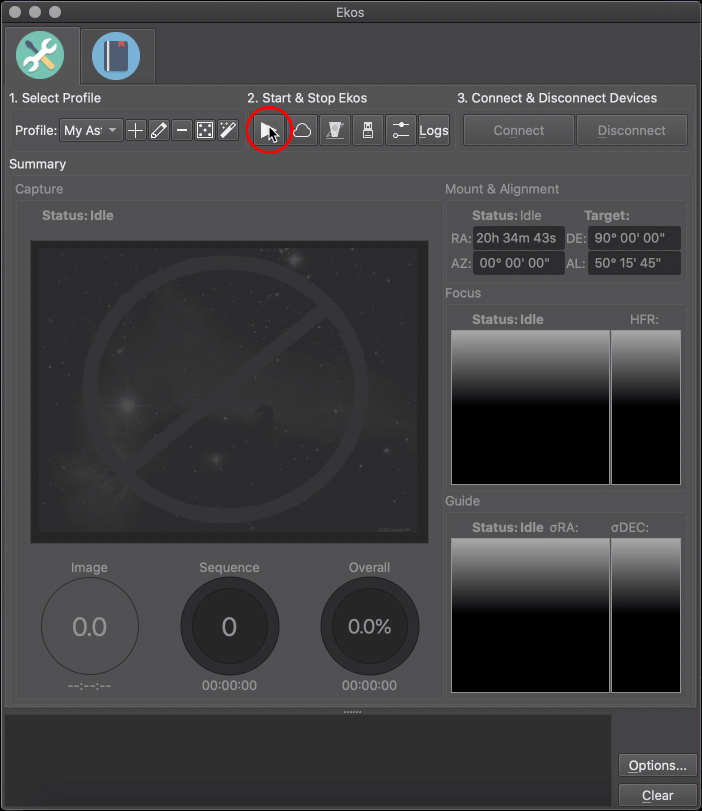Open the cloud icon button
Screen dimensions: 702x811
302,131
